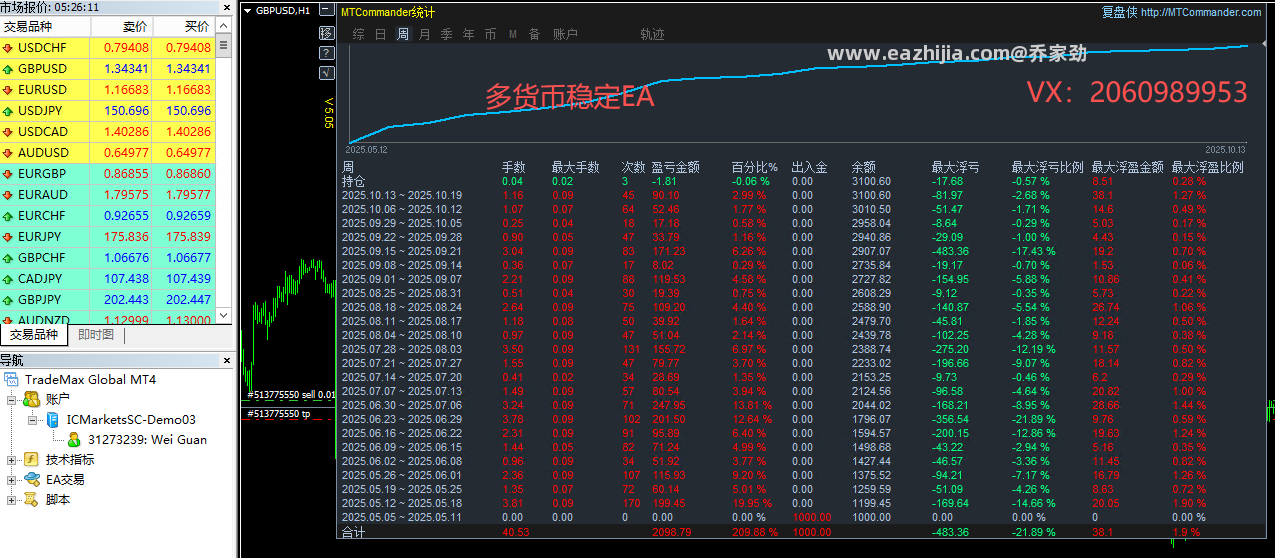Collapse the ICMarketsSC-Demo03 node
The width and height of the screenshot is (1275, 558).
pos(32,420)
